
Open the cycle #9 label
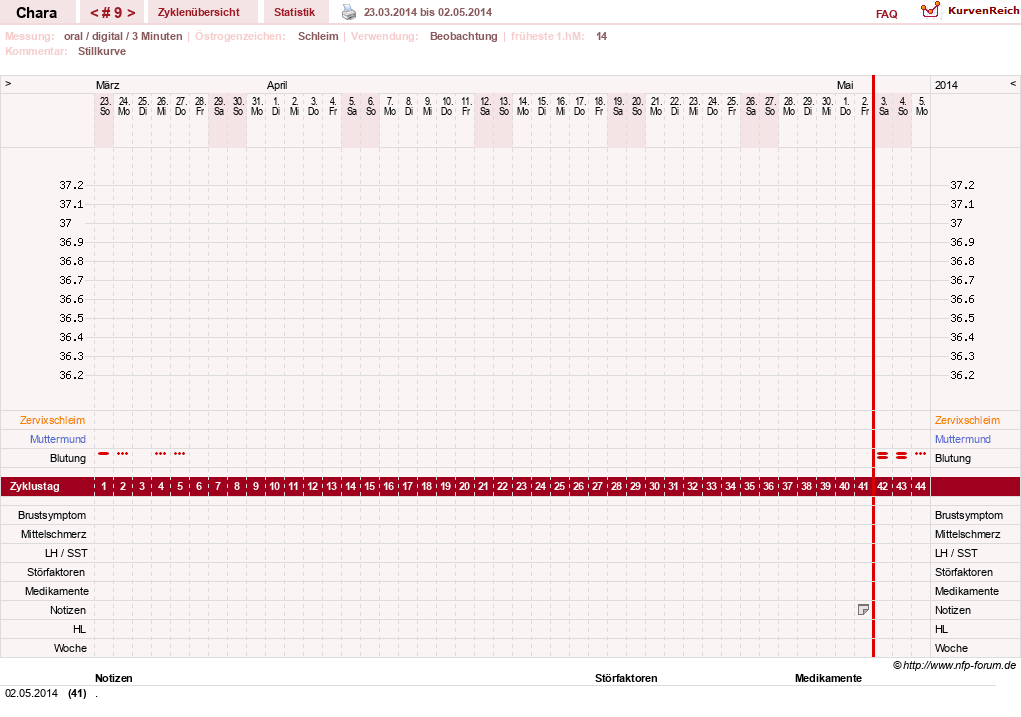click(x=113, y=12)
